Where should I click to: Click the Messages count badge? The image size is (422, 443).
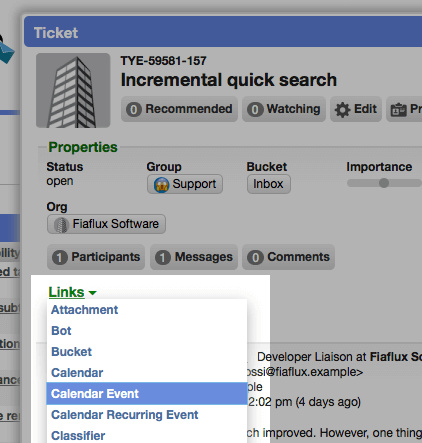pyautogui.click(x=163, y=257)
